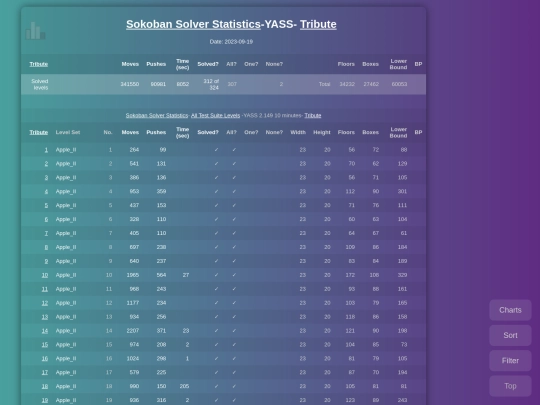This screenshot has height=405, width=540.
Task: Open level 14 link
Action: tap(45, 331)
